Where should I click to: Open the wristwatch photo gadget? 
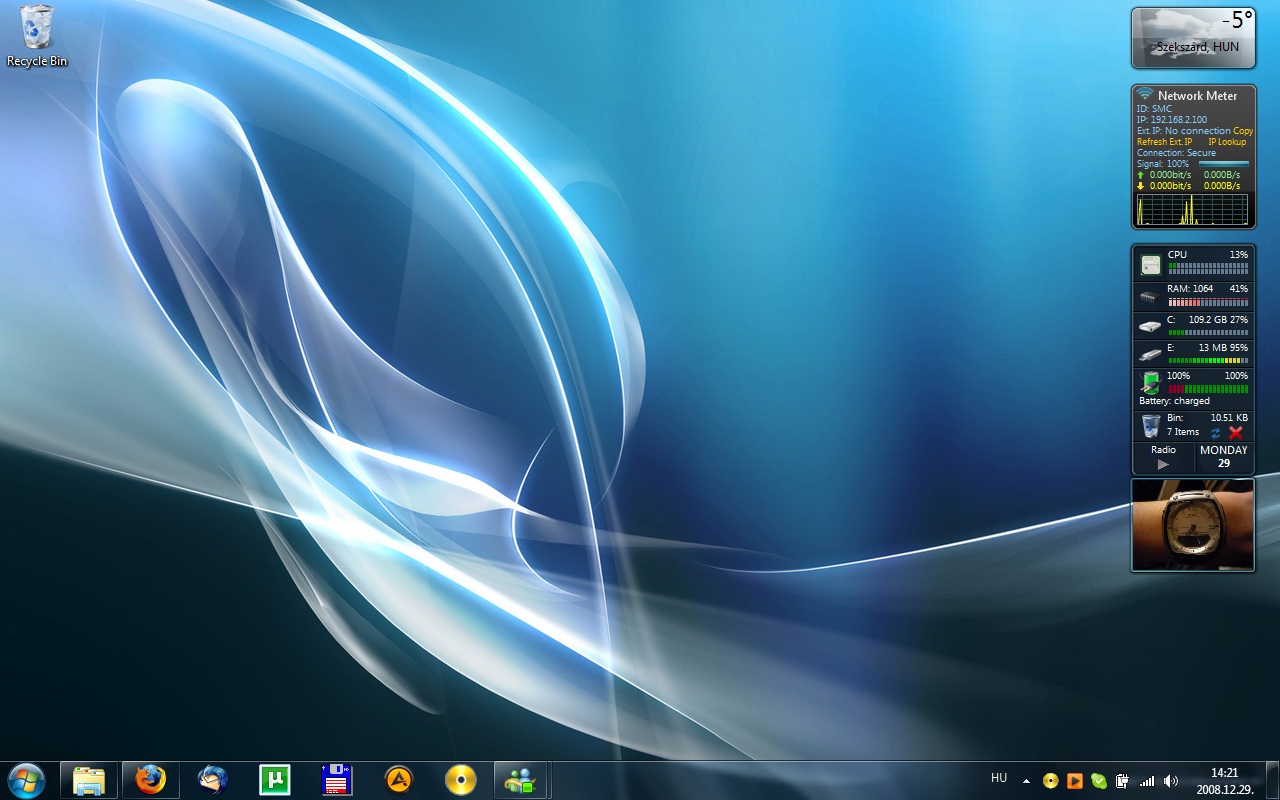click(x=1193, y=525)
